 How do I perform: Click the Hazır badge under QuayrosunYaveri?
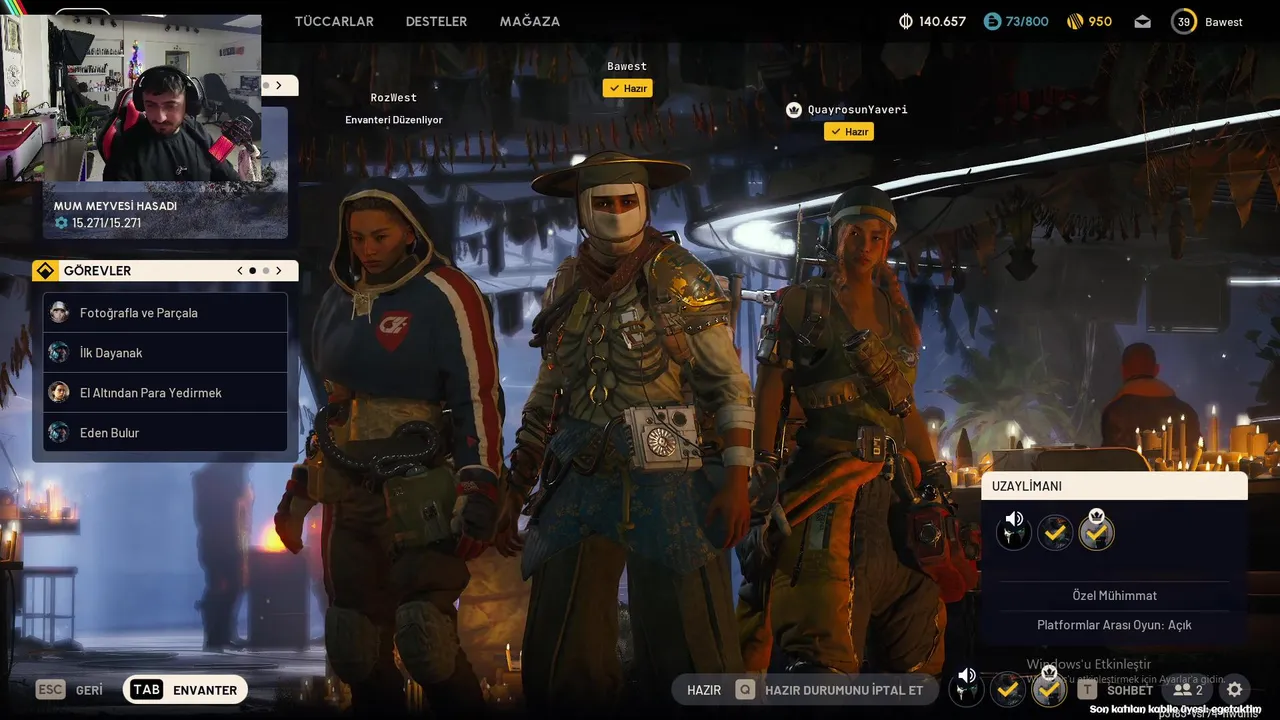pos(849,131)
